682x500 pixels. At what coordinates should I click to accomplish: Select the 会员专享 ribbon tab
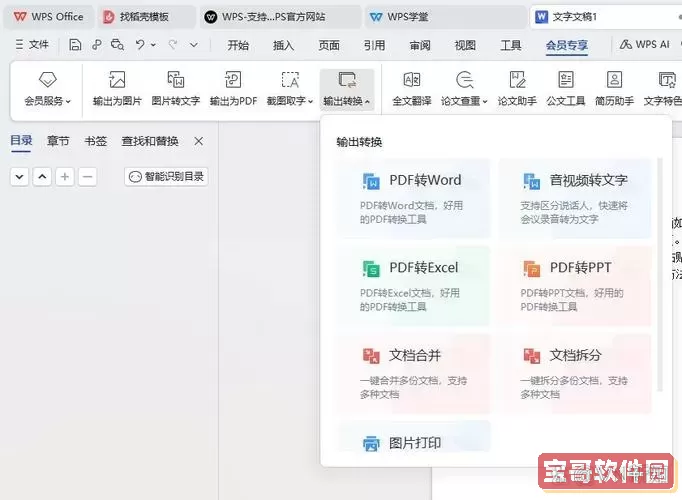click(x=567, y=45)
